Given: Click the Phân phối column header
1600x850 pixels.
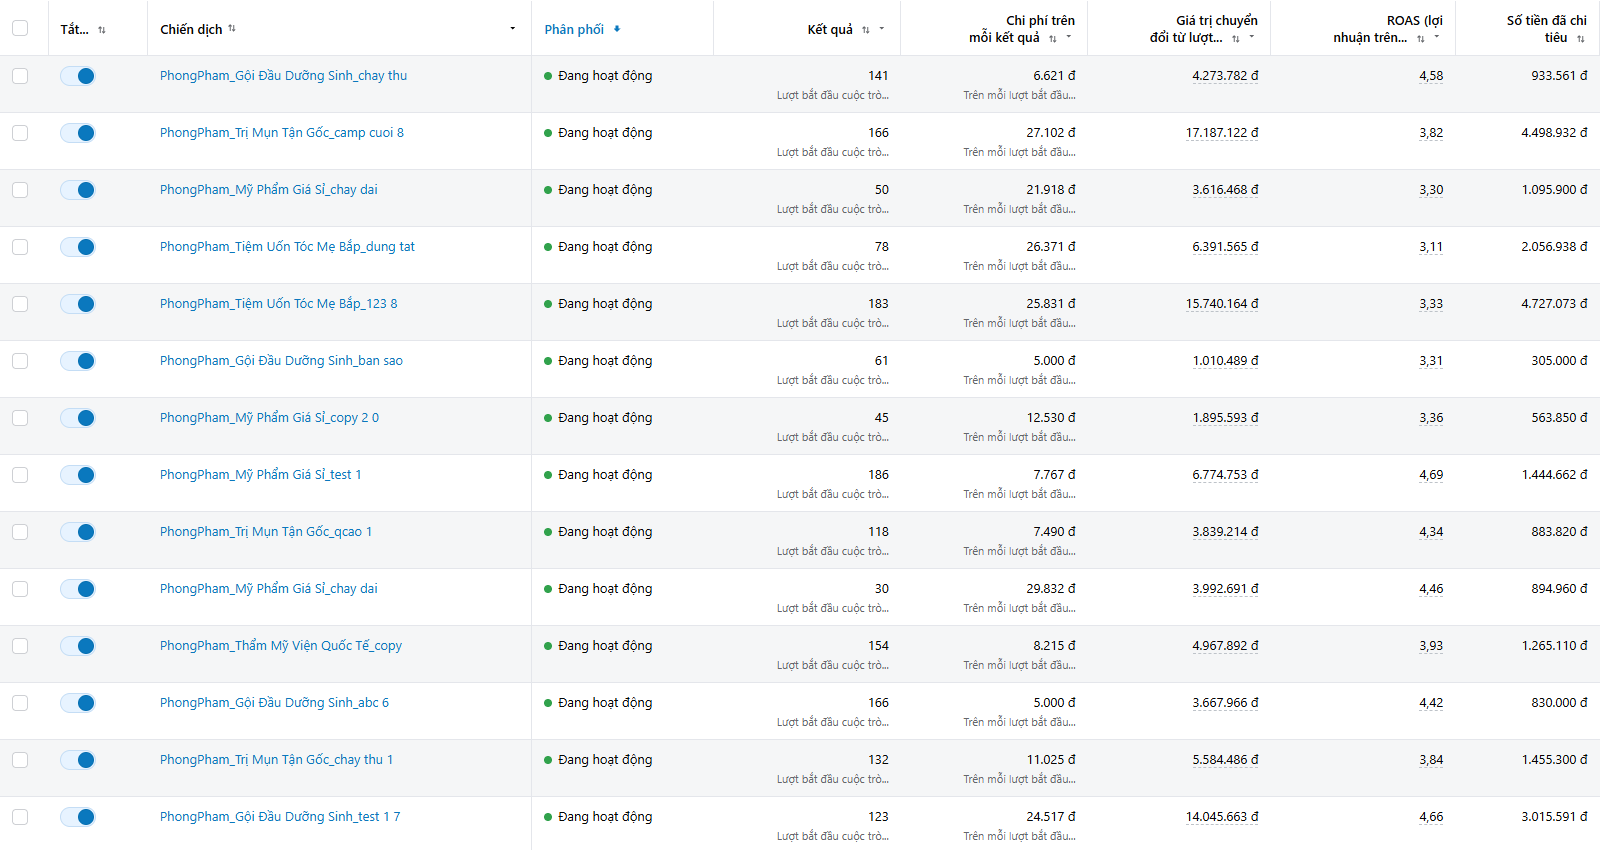Looking at the screenshot, I should (x=574, y=29).
